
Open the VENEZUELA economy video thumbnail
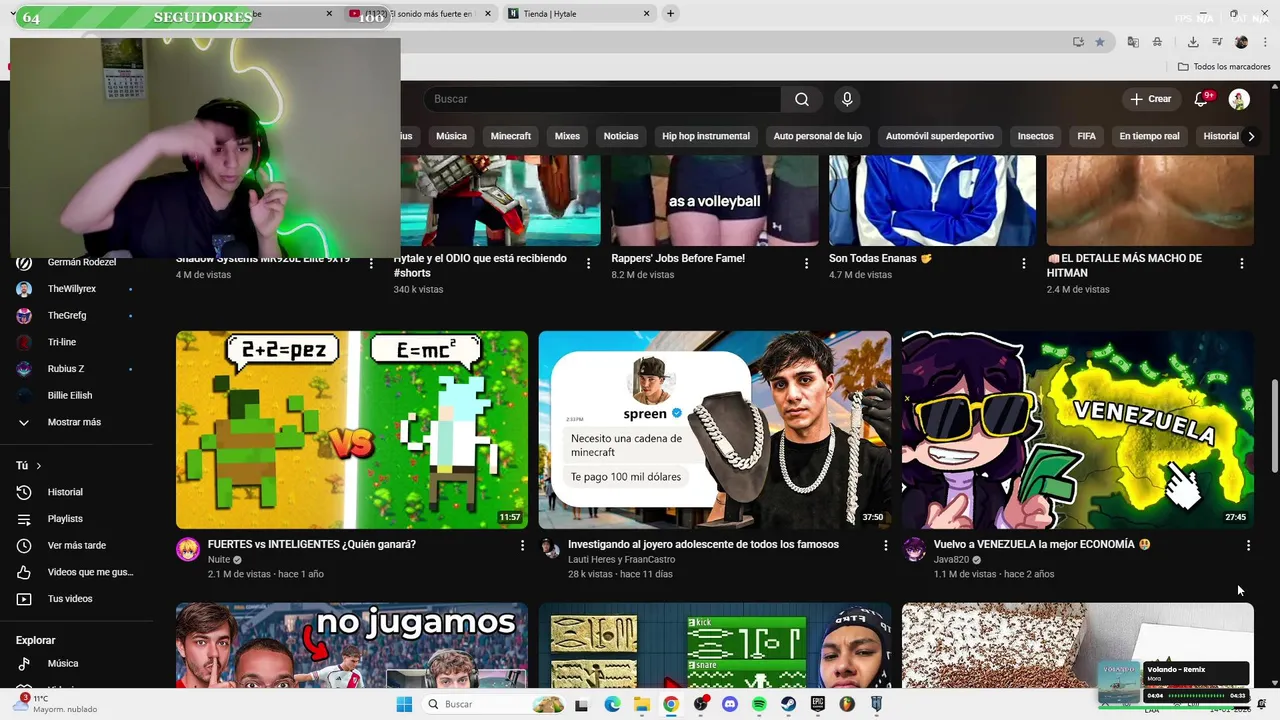tap(1077, 430)
